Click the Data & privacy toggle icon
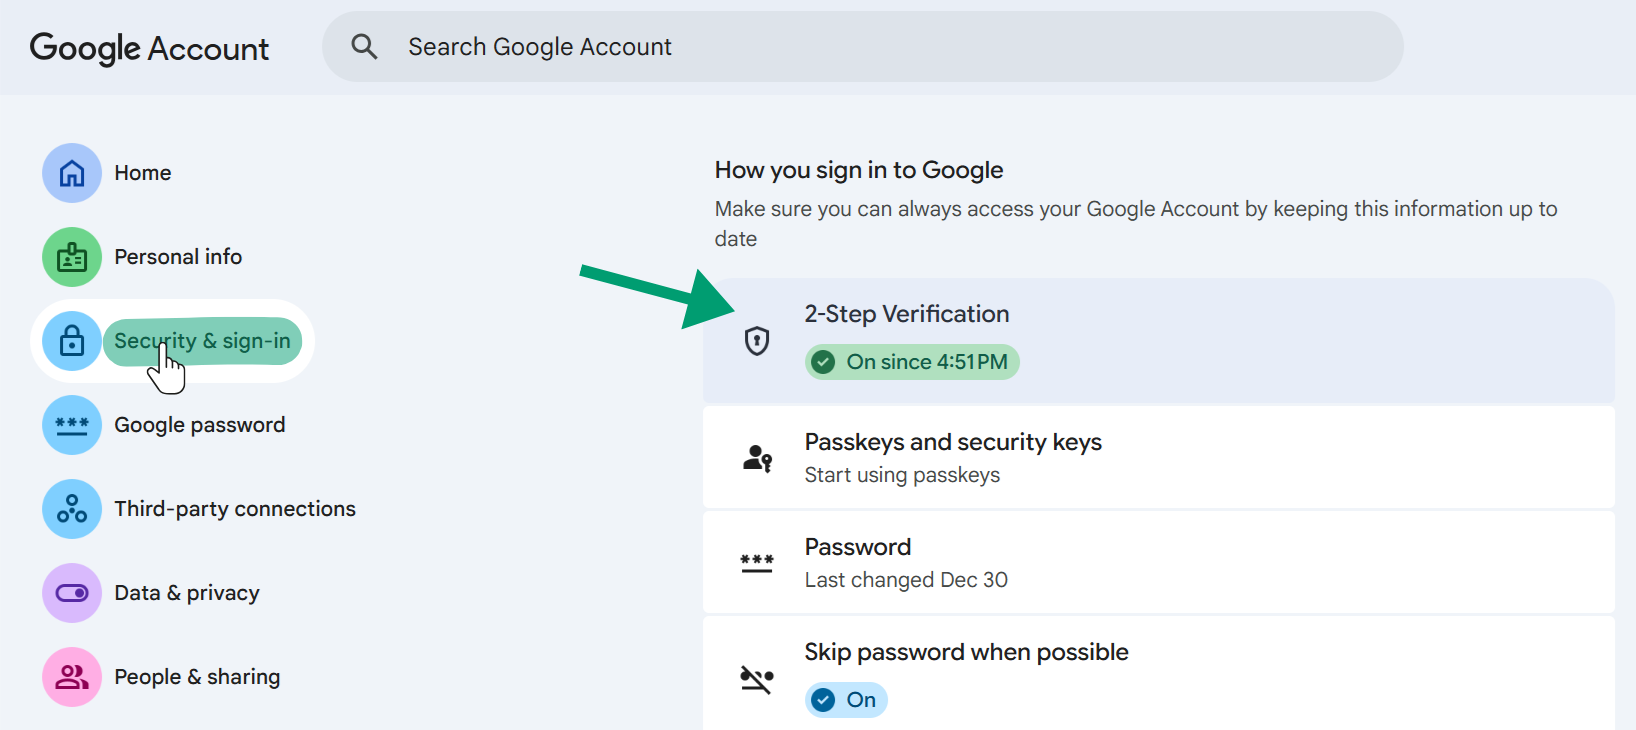The width and height of the screenshot is (1636, 730). coord(72,593)
